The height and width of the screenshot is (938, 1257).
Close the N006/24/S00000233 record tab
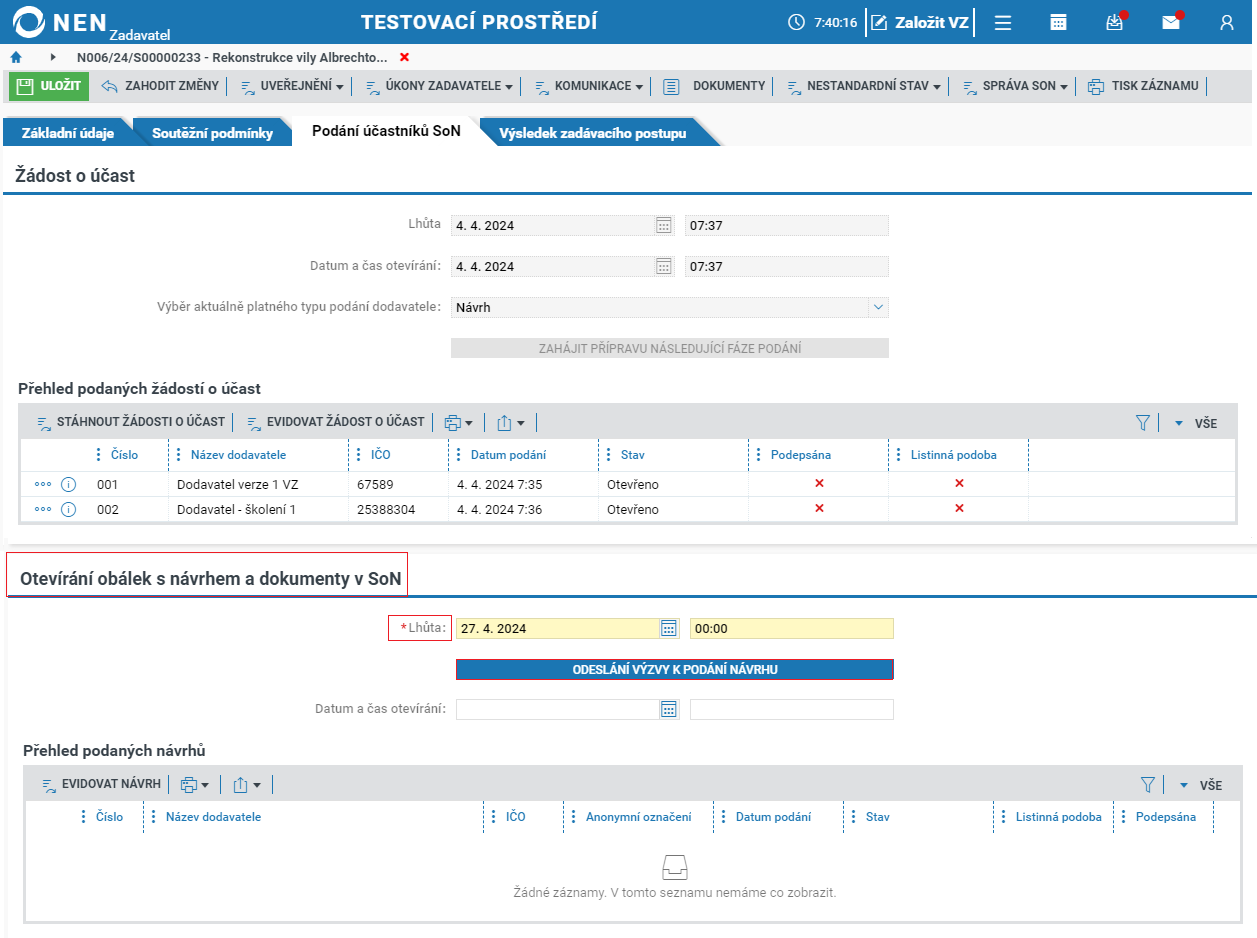(x=404, y=57)
